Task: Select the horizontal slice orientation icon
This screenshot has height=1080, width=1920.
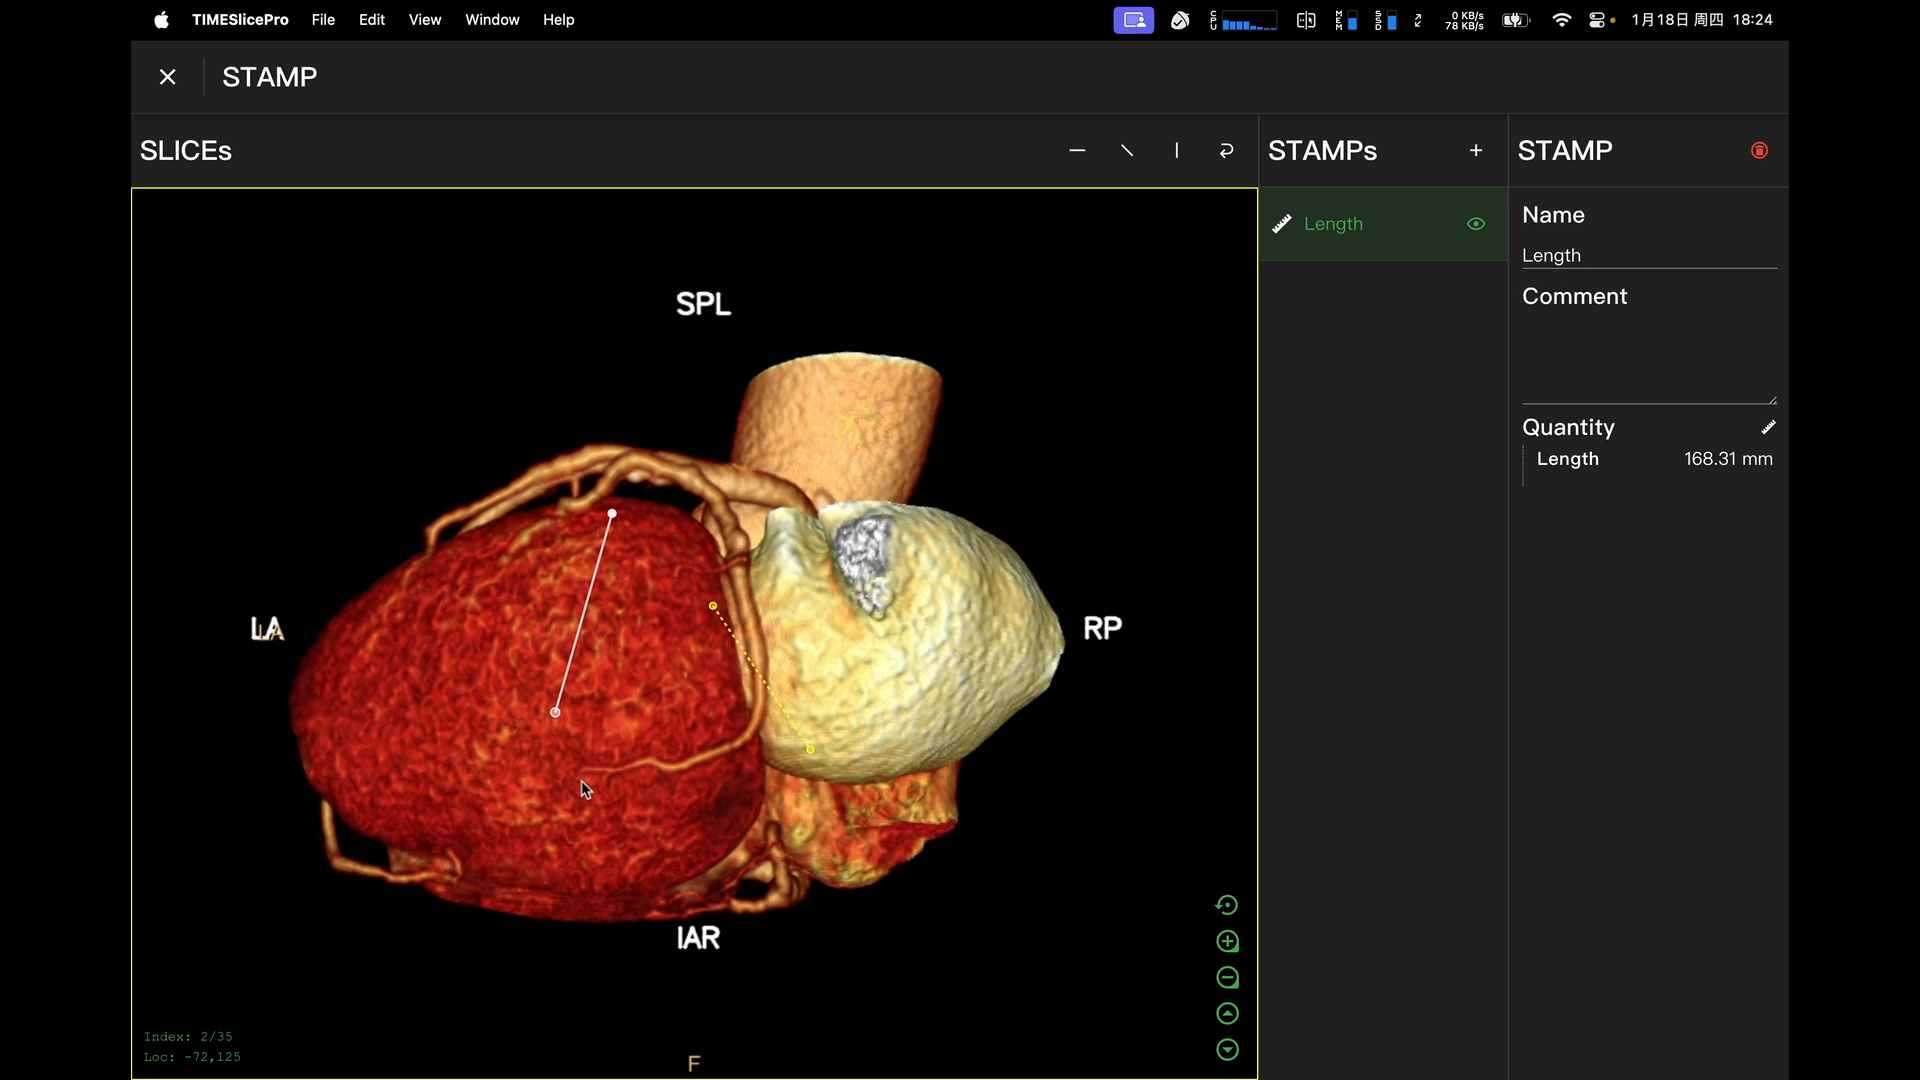Action: pos(1077,151)
